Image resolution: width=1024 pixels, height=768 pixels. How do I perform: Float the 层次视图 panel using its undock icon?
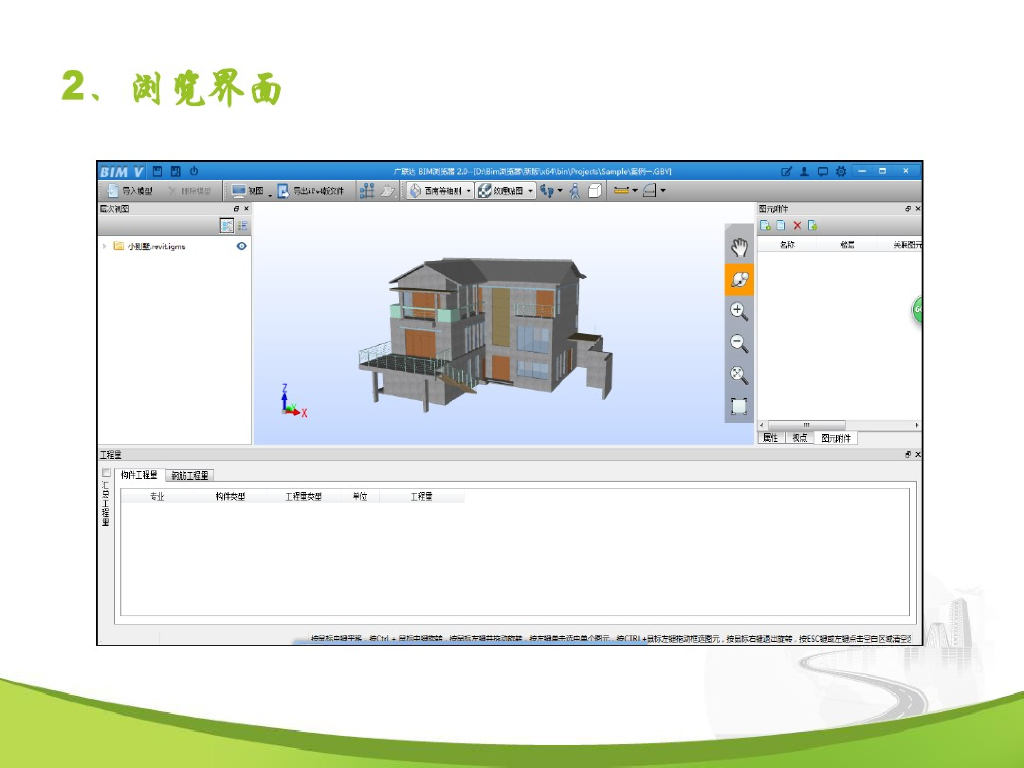click(x=236, y=209)
